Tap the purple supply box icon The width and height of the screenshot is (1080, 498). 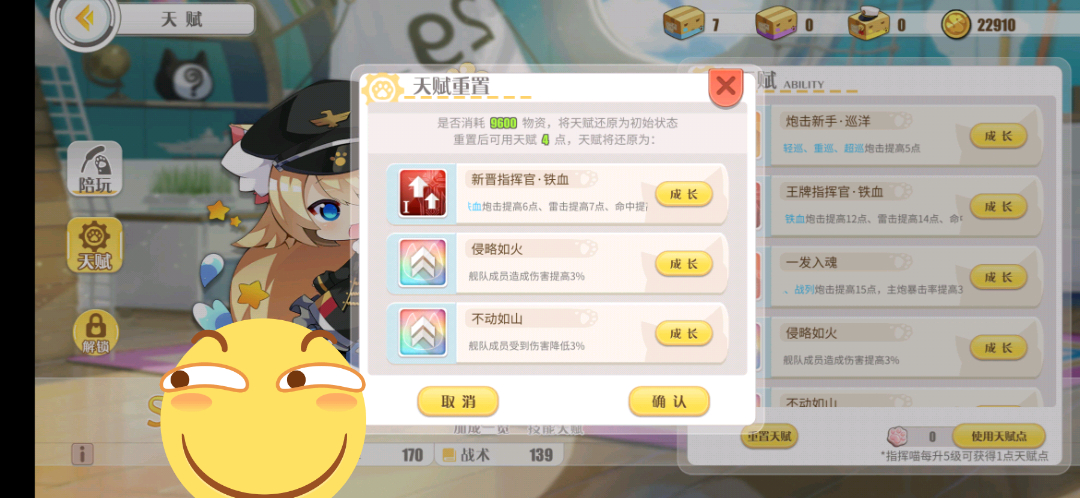(776, 24)
